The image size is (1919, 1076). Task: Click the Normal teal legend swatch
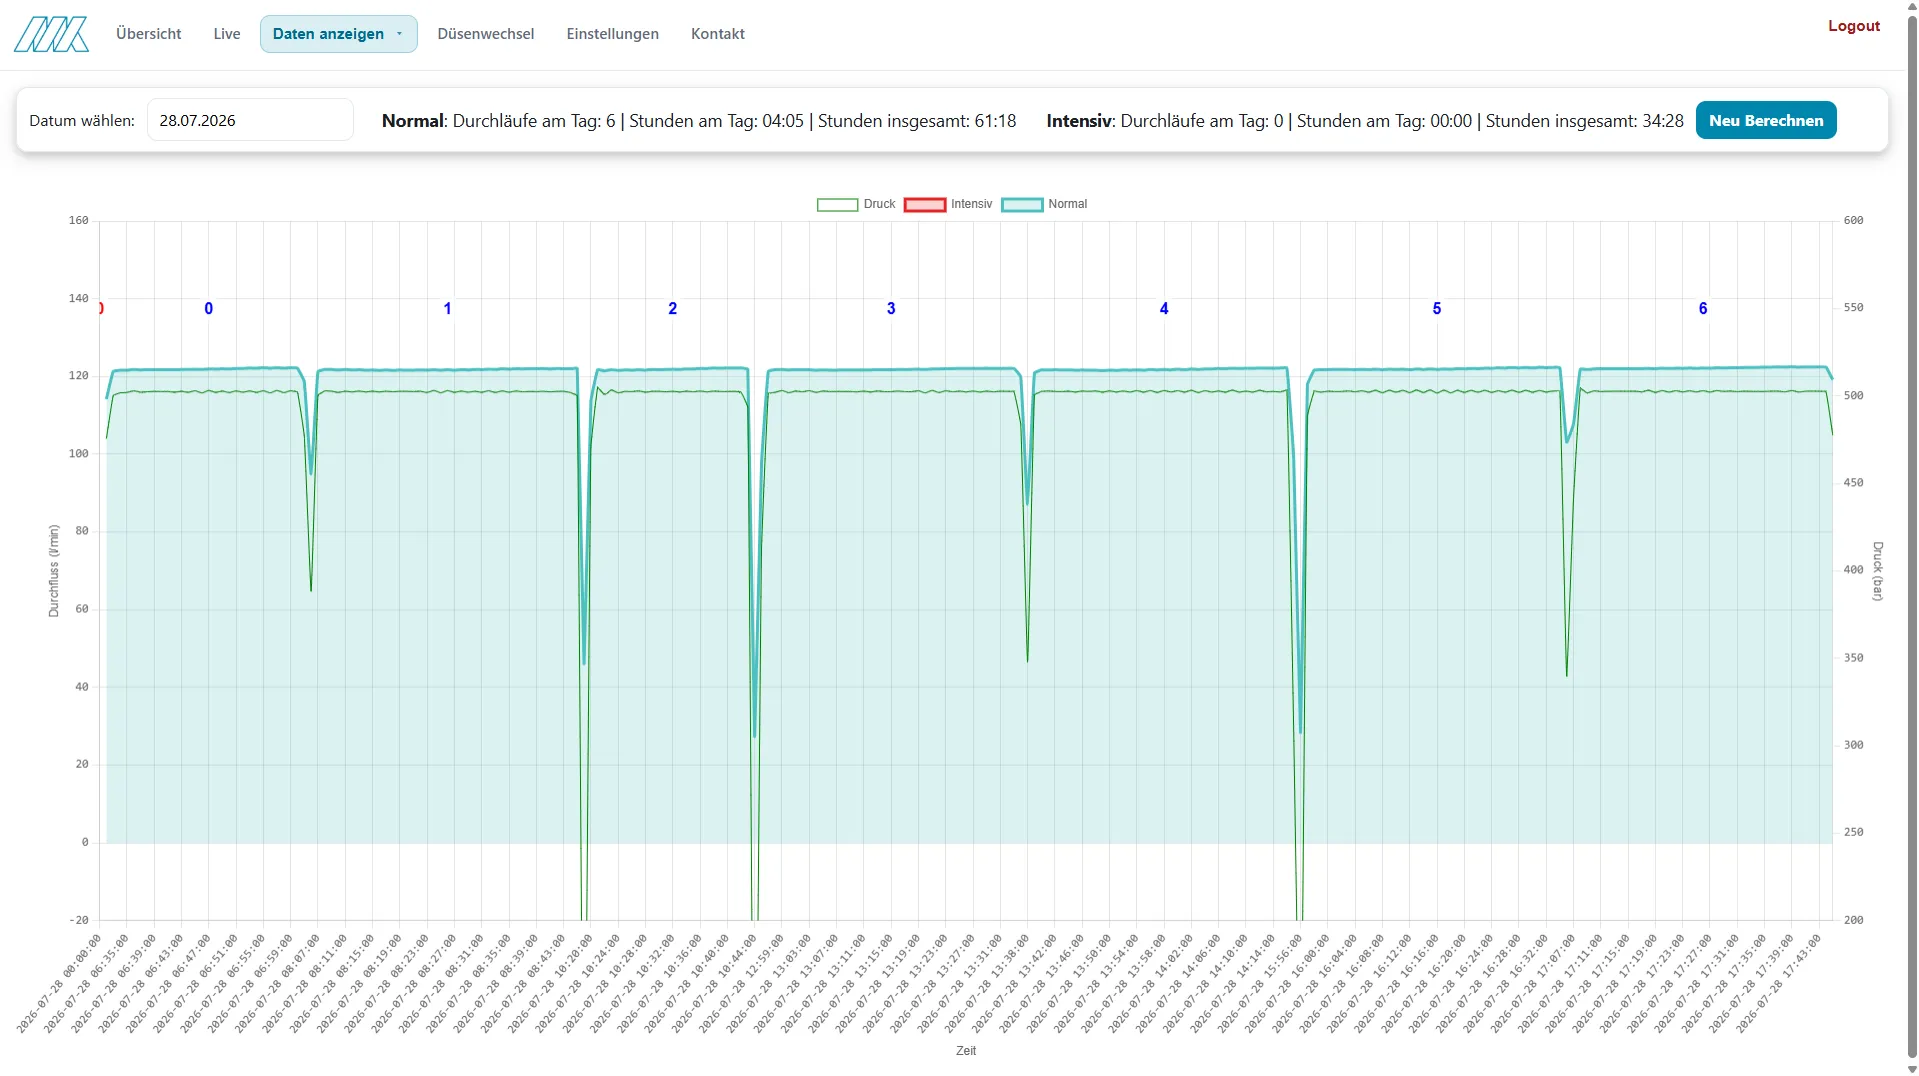point(1022,205)
